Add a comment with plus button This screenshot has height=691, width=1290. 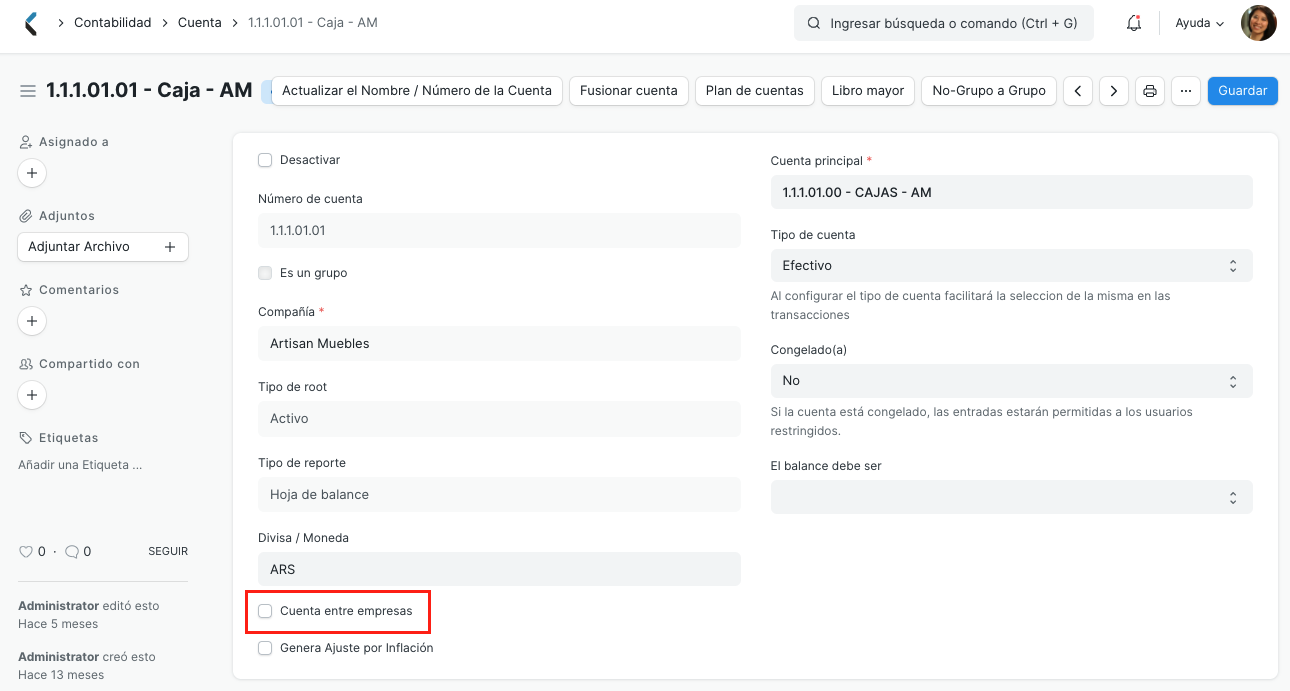point(32,321)
